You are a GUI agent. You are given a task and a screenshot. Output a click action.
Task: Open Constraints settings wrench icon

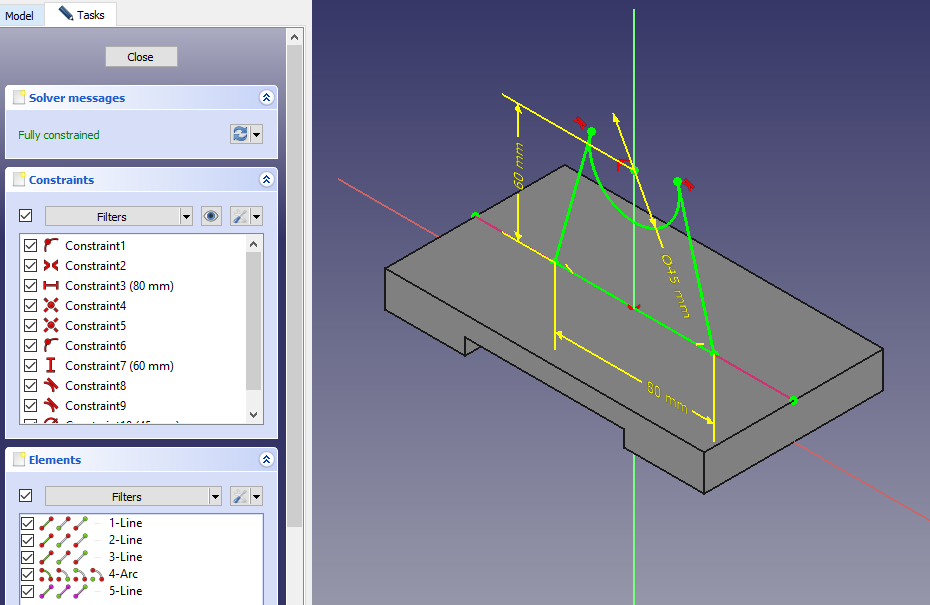[240, 216]
